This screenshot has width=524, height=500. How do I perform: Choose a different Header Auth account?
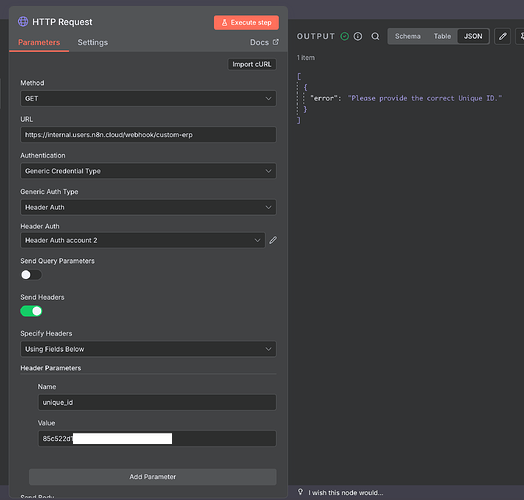pos(143,240)
